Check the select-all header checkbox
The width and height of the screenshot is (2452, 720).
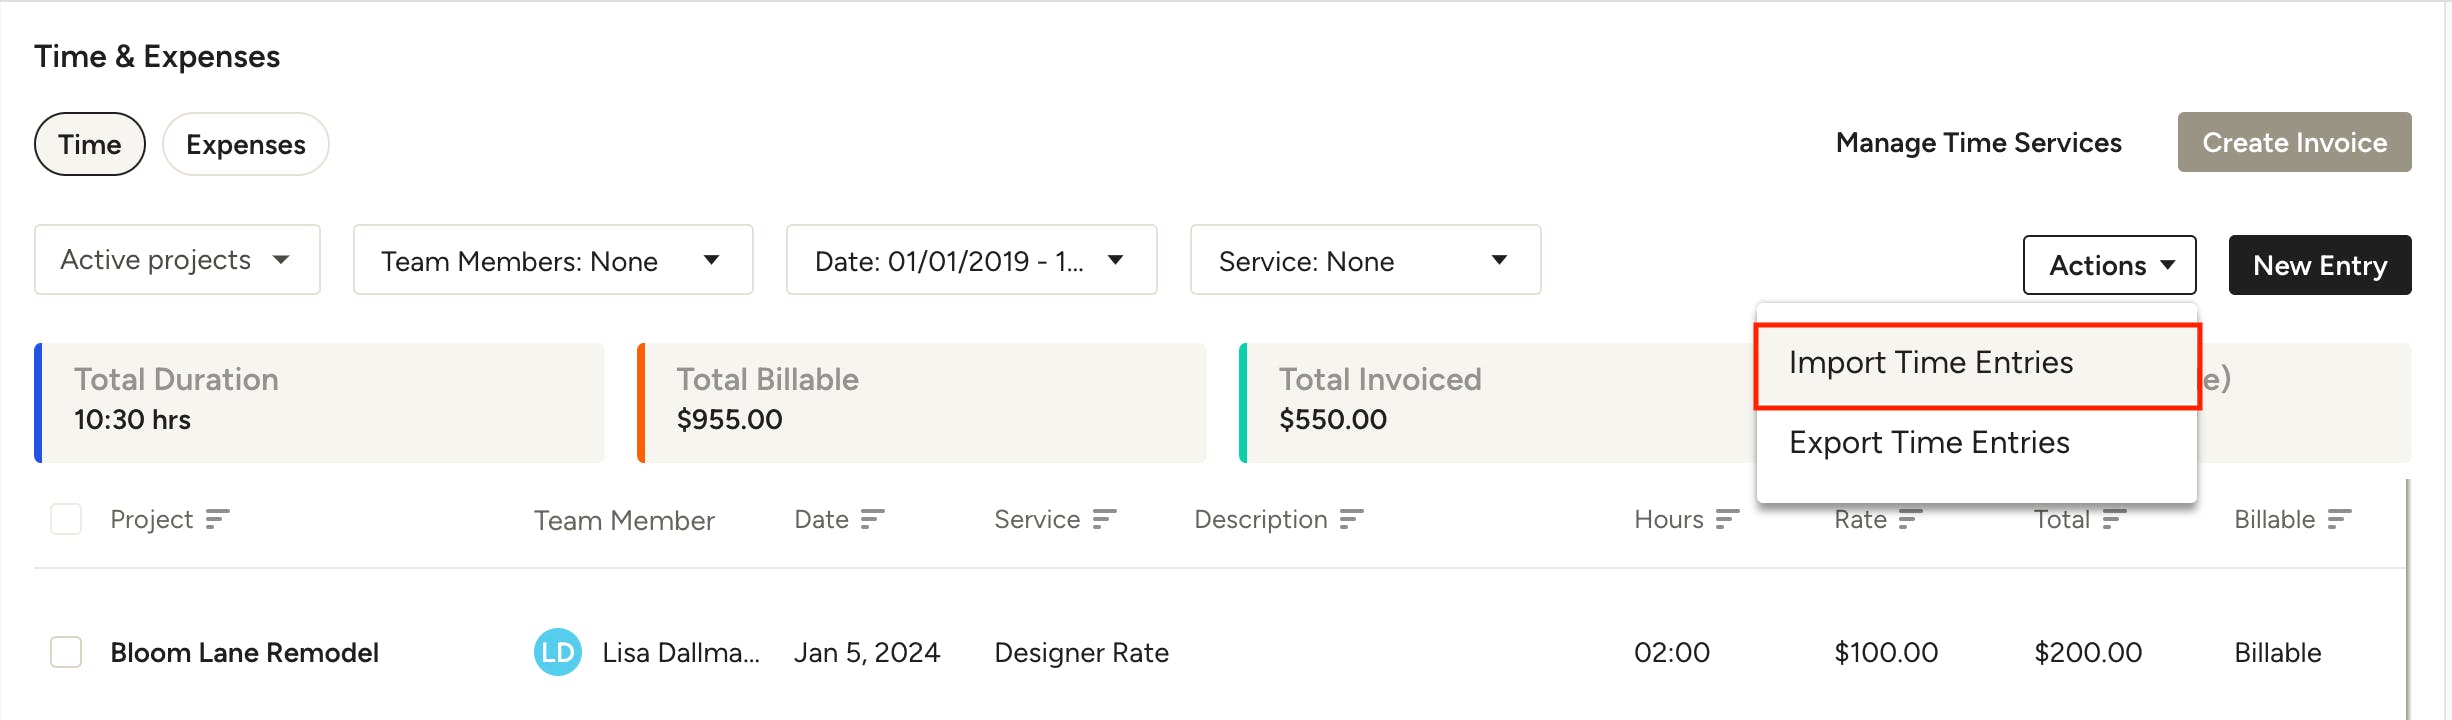(x=66, y=519)
